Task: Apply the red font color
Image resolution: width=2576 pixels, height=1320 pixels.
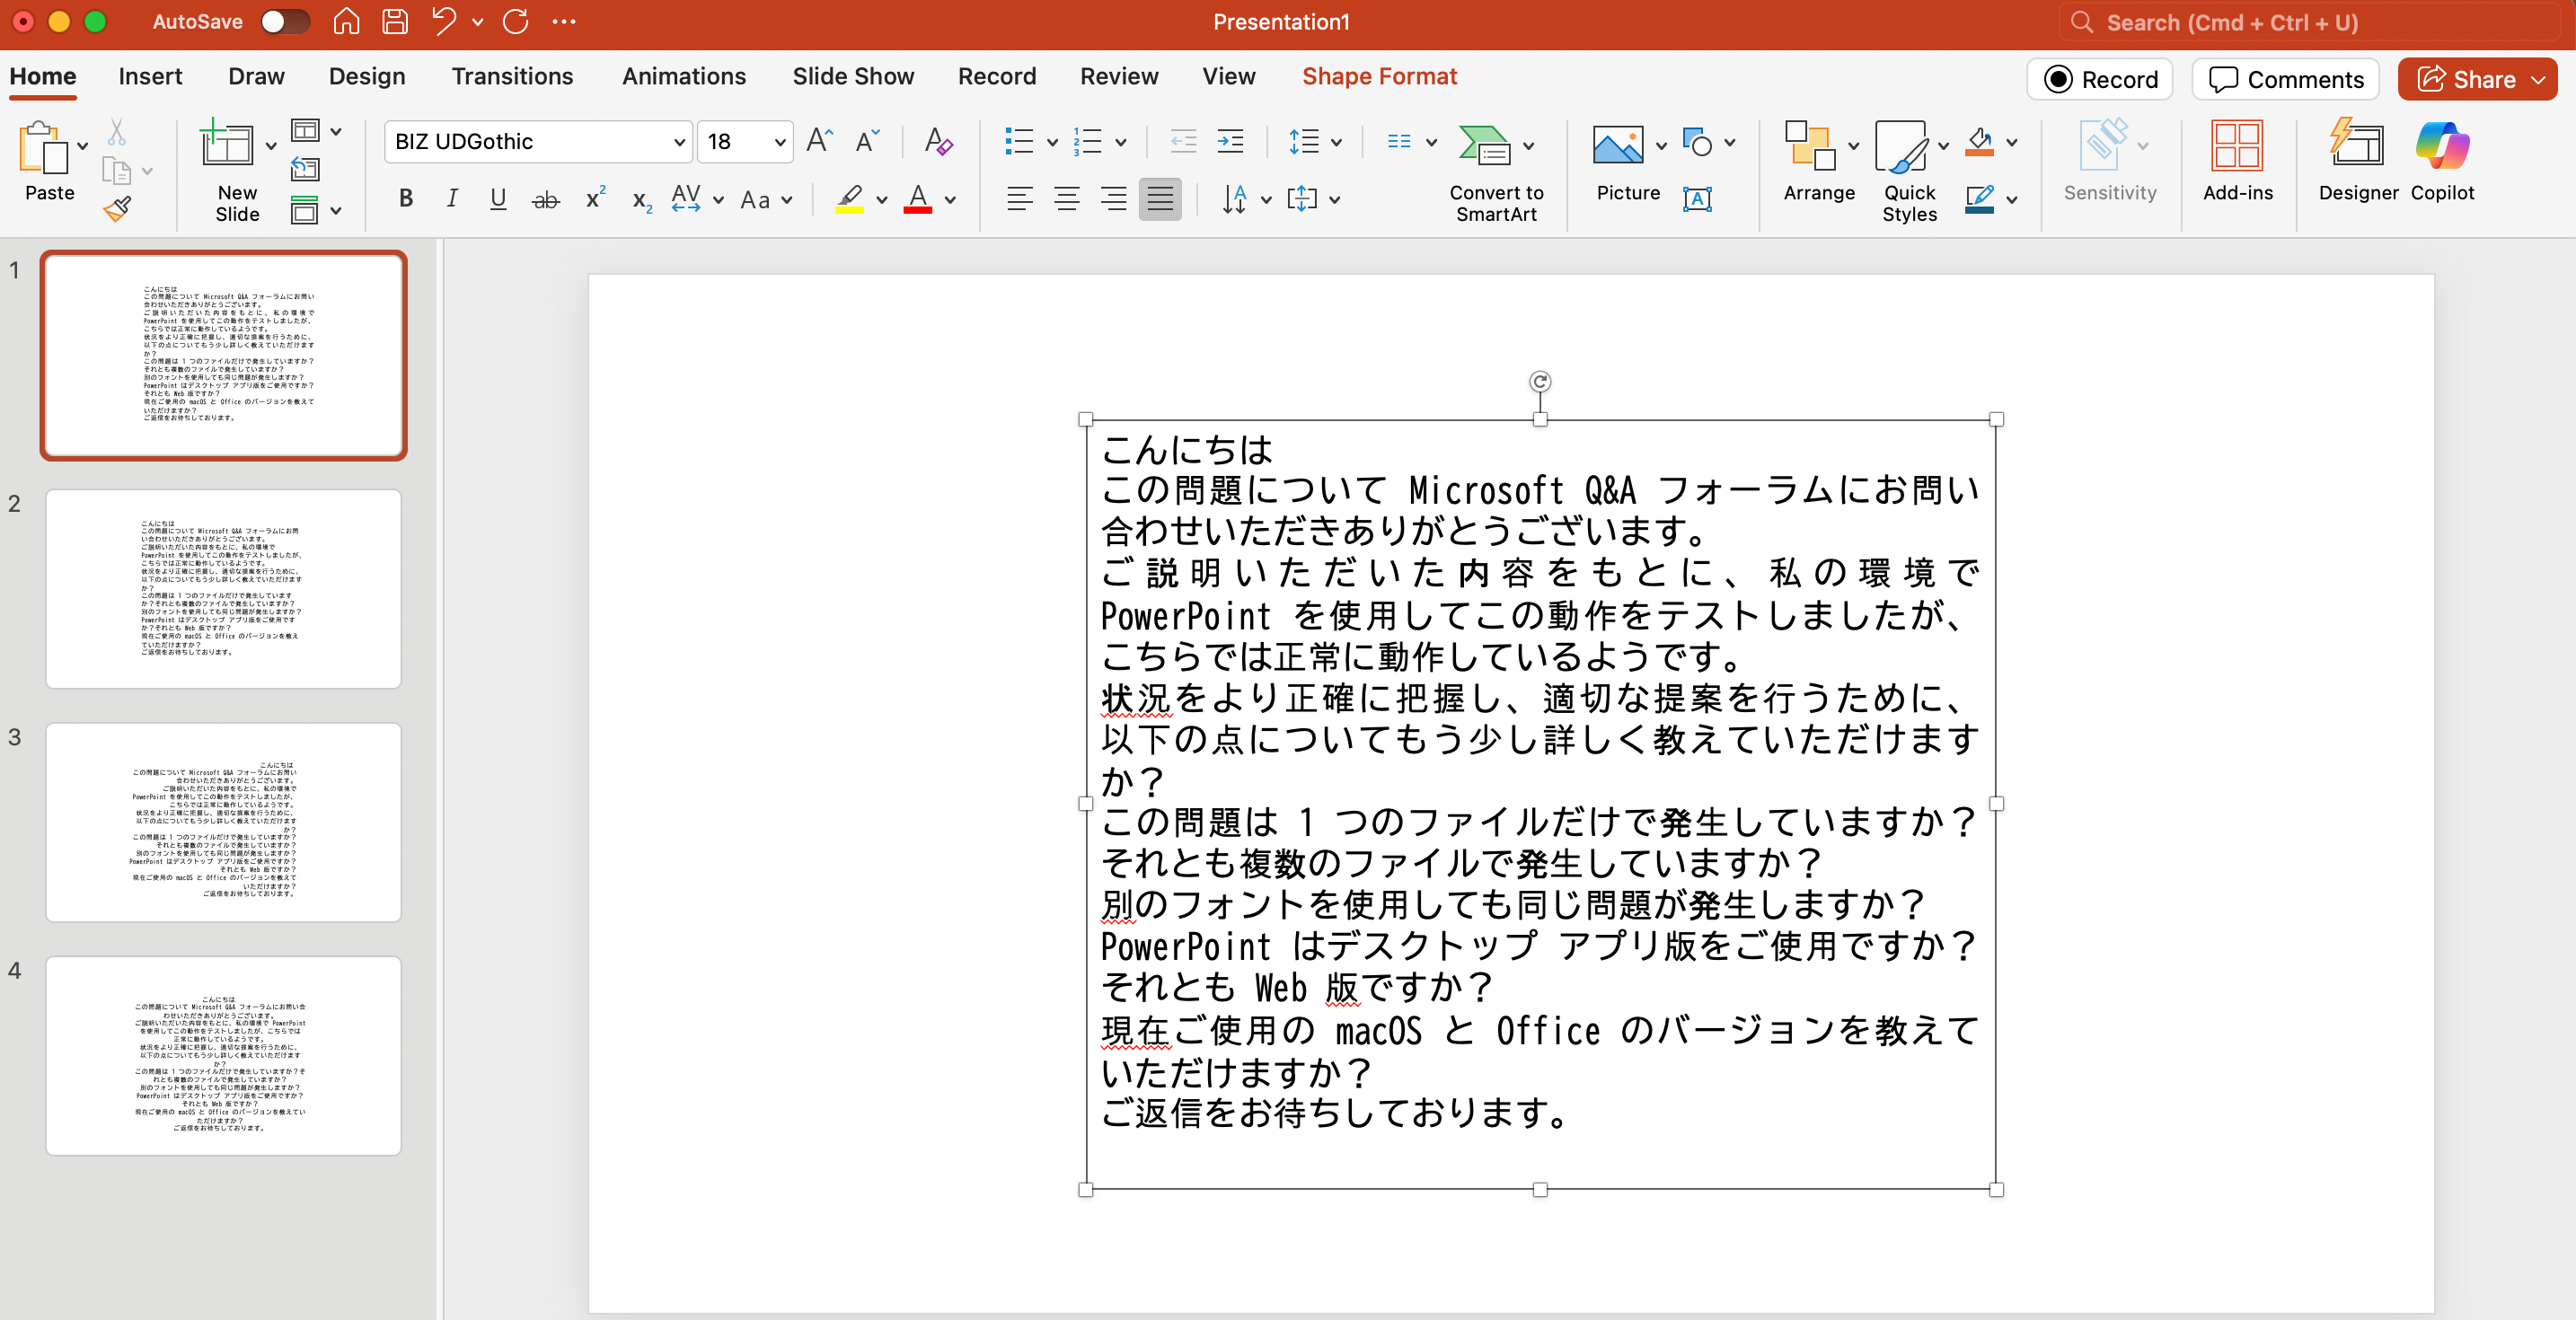Action: [917, 199]
